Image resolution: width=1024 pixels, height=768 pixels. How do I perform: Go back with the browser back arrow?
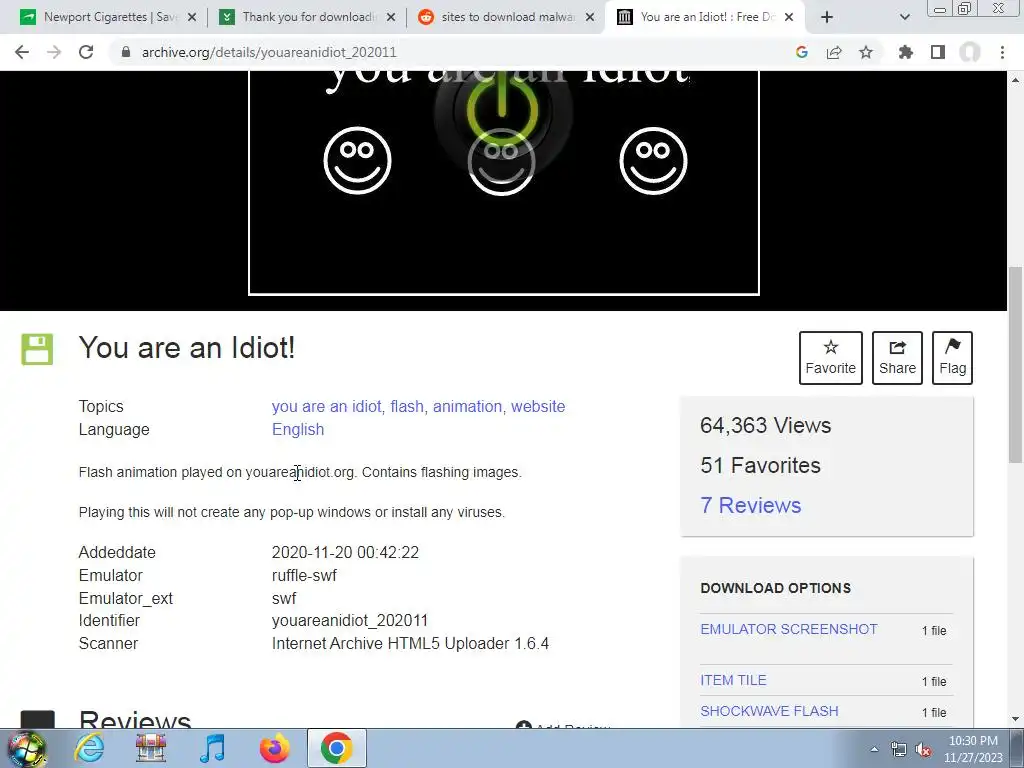pyautogui.click(x=22, y=52)
